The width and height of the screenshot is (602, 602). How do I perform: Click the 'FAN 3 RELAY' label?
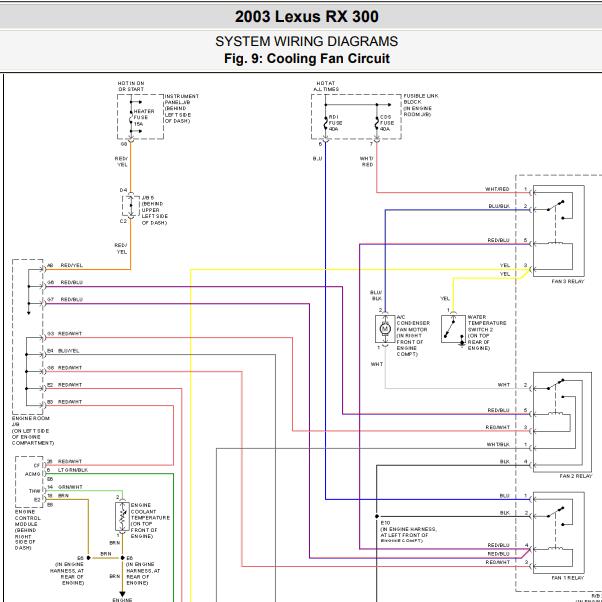click(x=567, y=281)
